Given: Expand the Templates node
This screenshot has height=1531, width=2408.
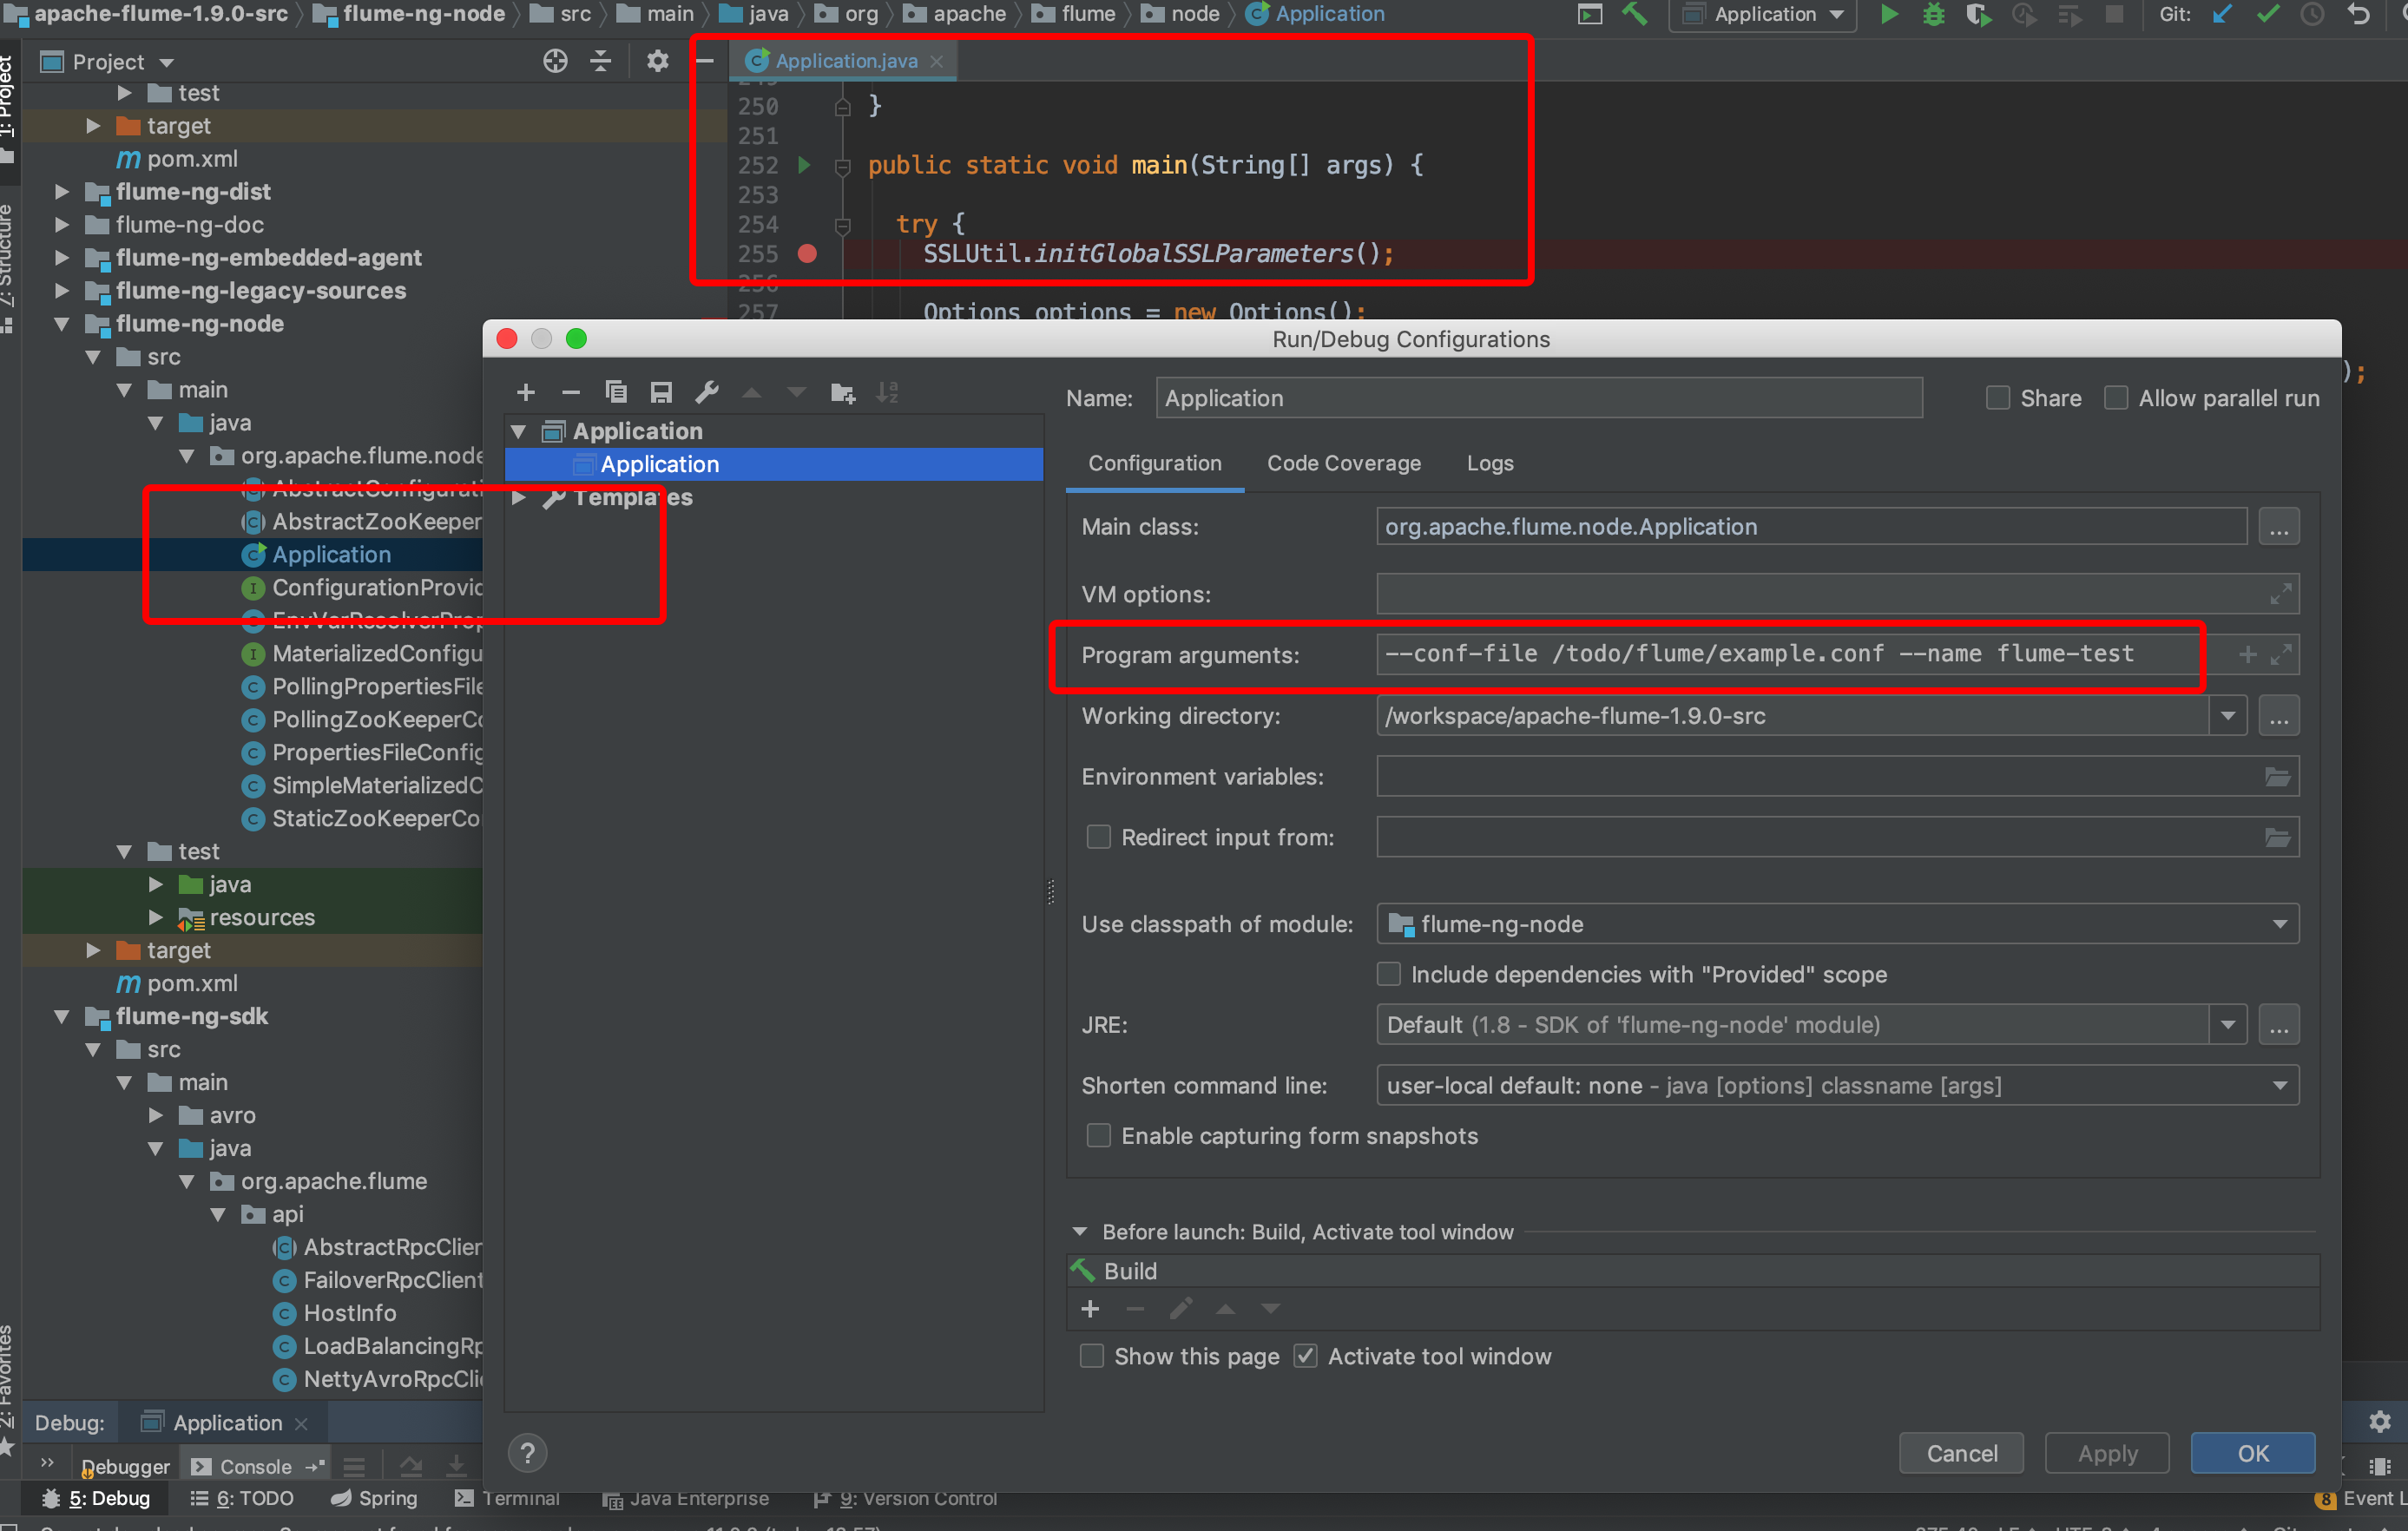Looking at the screenshot, I should (x=519, y=497).
